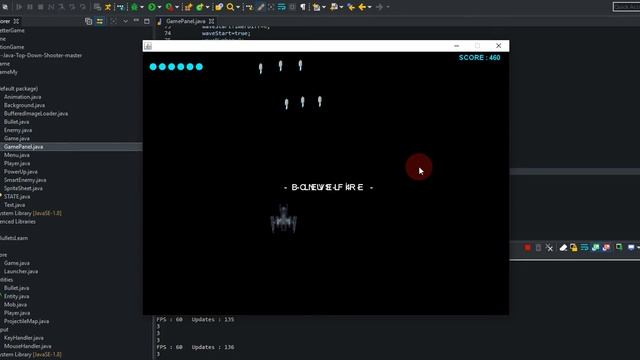Viewport: 640px width, 360px height.
Task: Open the Coverage launch dropdown arrow
Action: pyautogui.click(x=177, y=7)
